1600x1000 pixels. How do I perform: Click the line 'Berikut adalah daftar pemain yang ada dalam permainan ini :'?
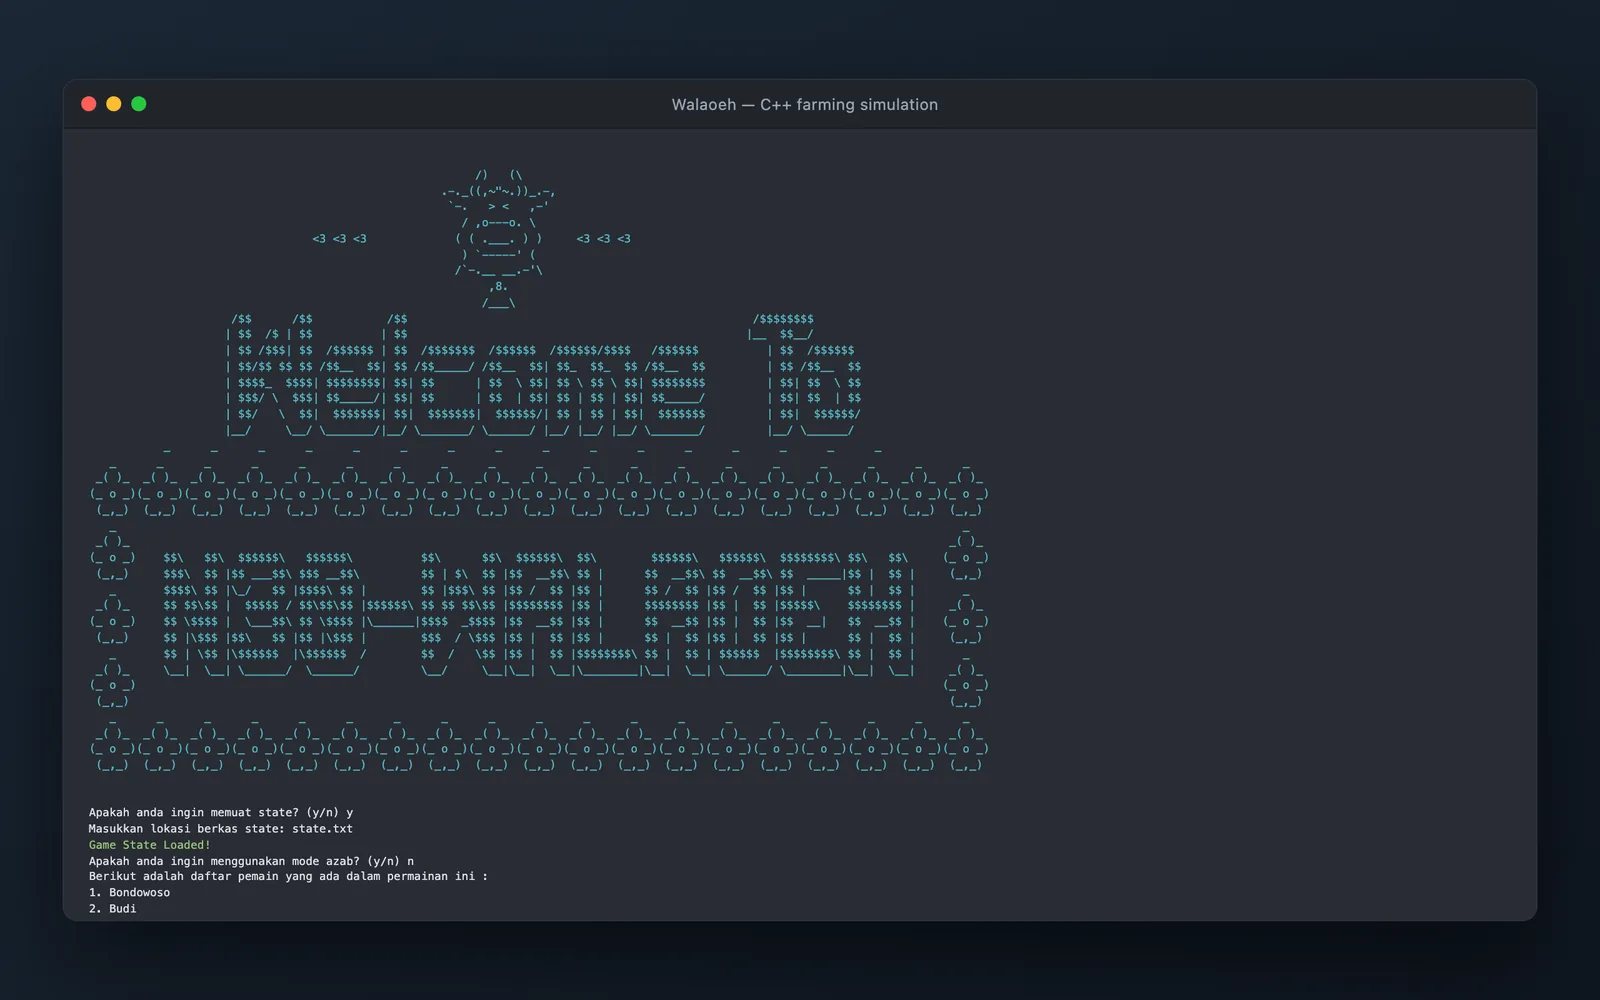click(x=288, y=876)
